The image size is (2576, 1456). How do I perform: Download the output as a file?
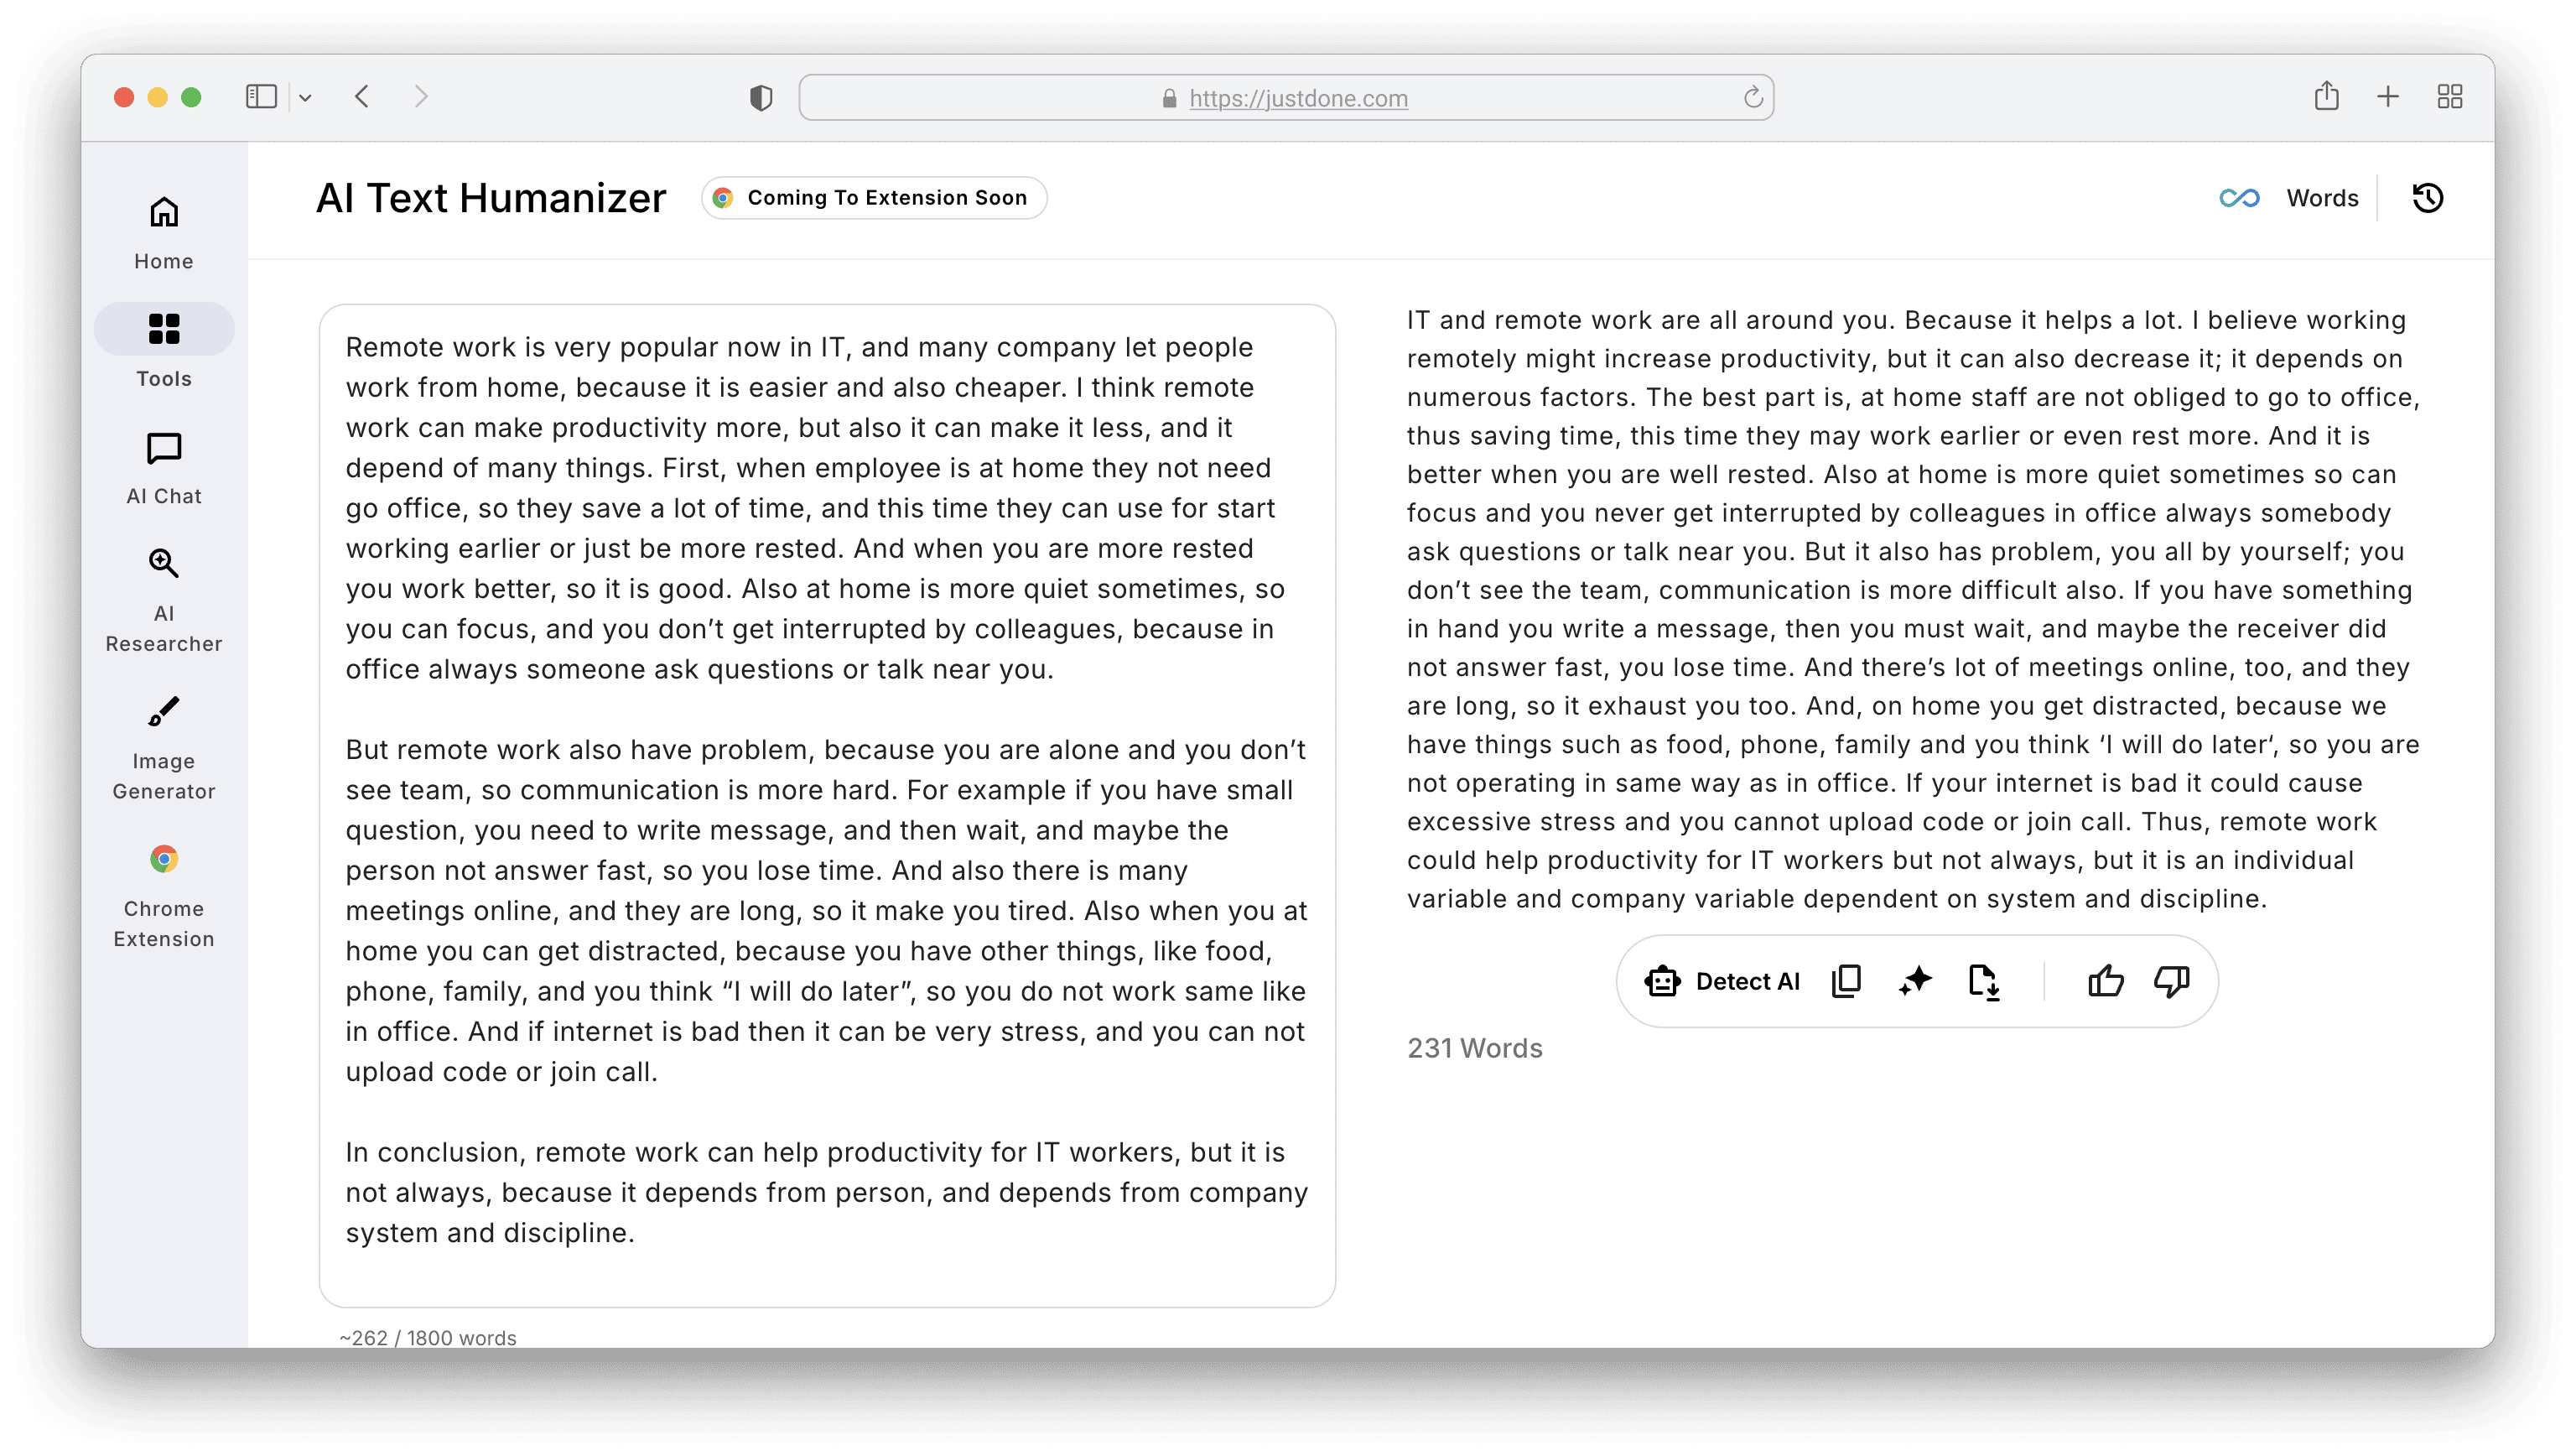click(x=1983, y=981)
